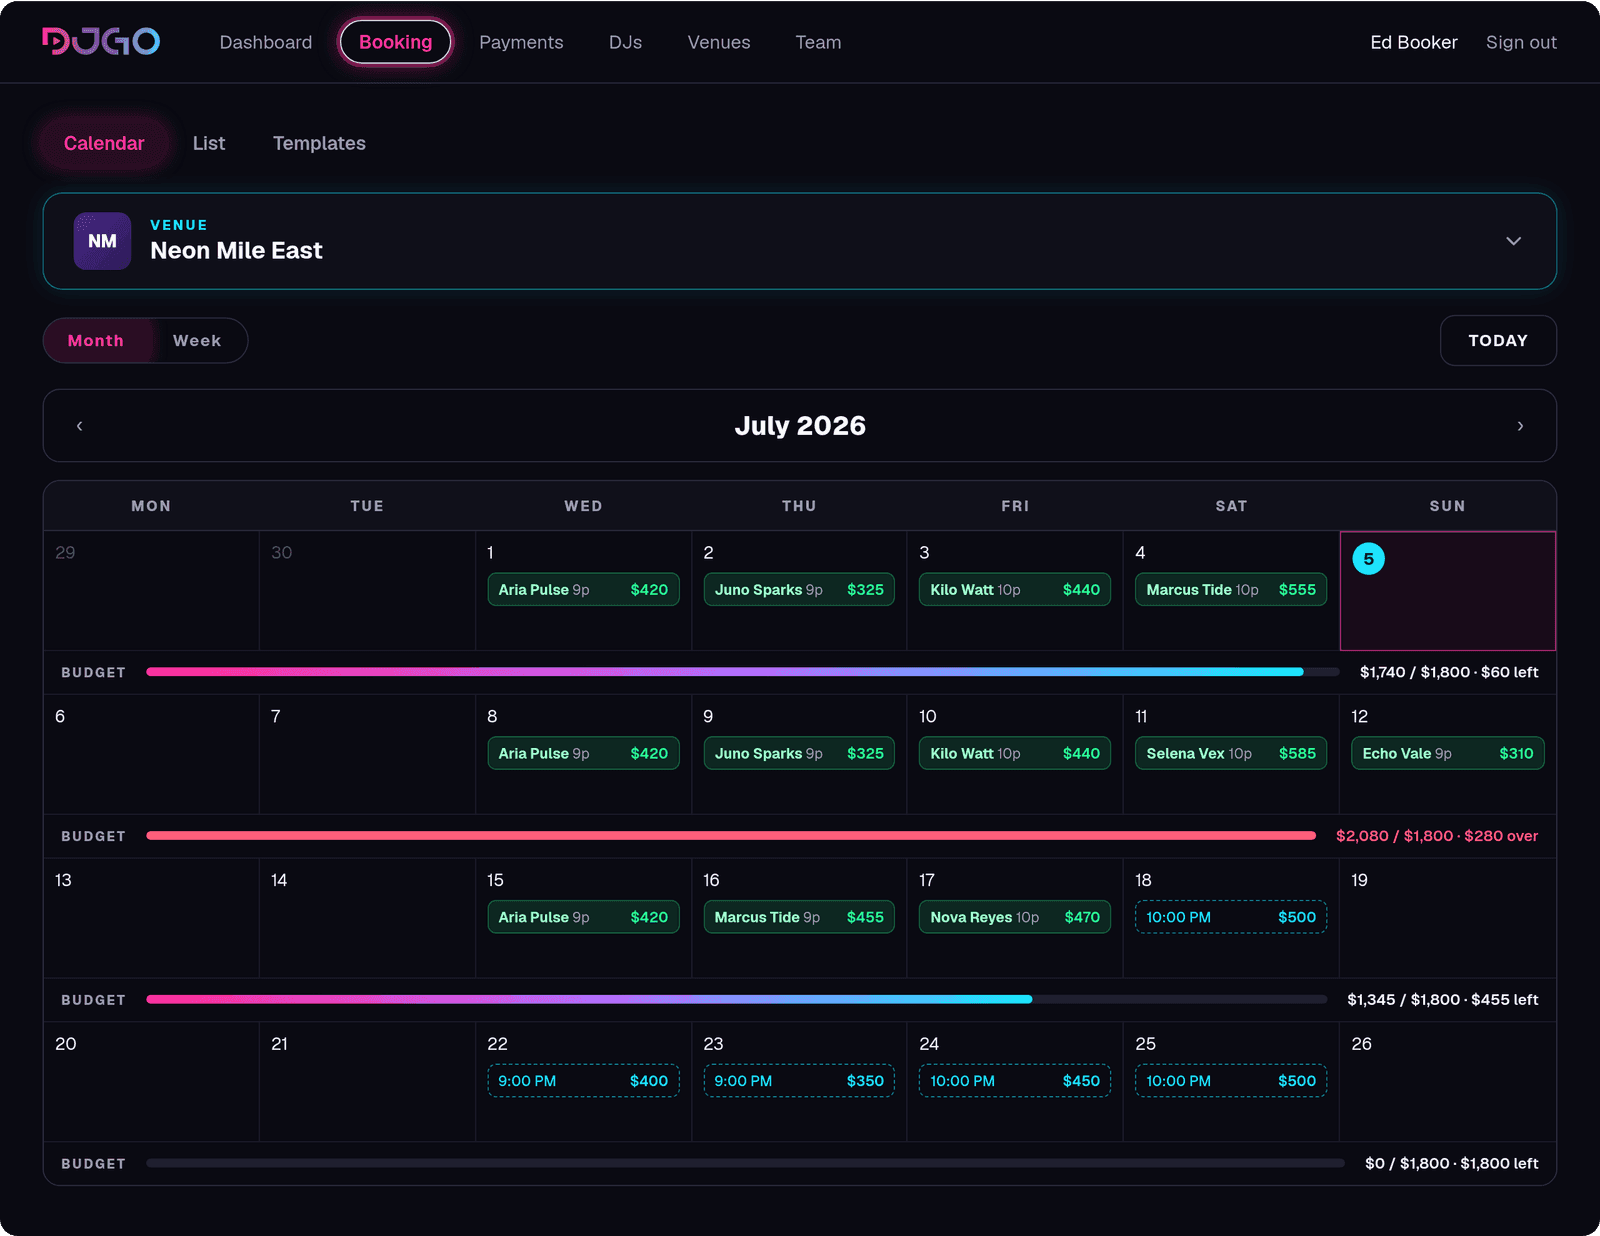Viewport: 1600px width, 1236px height.
Task: Open Kilo Watt booking on July 10
Action: tap(1015, 754)
